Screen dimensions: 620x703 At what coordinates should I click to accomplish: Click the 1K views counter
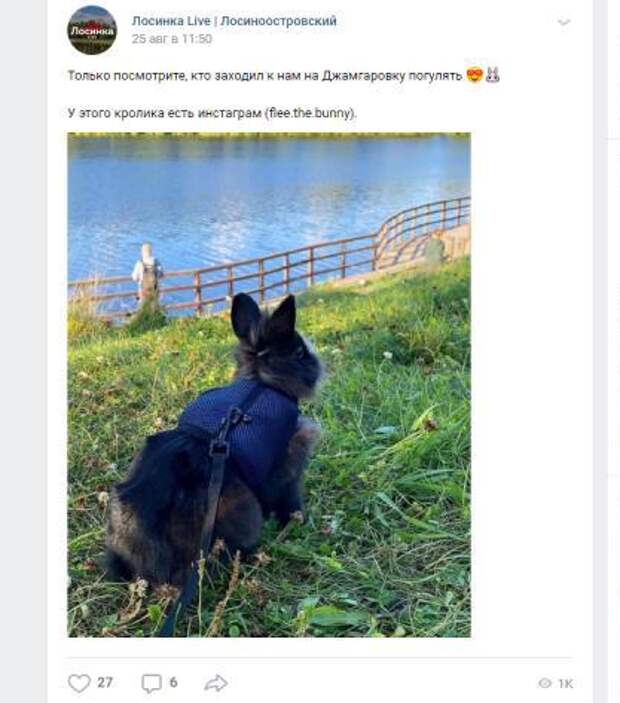click(565, 684)
